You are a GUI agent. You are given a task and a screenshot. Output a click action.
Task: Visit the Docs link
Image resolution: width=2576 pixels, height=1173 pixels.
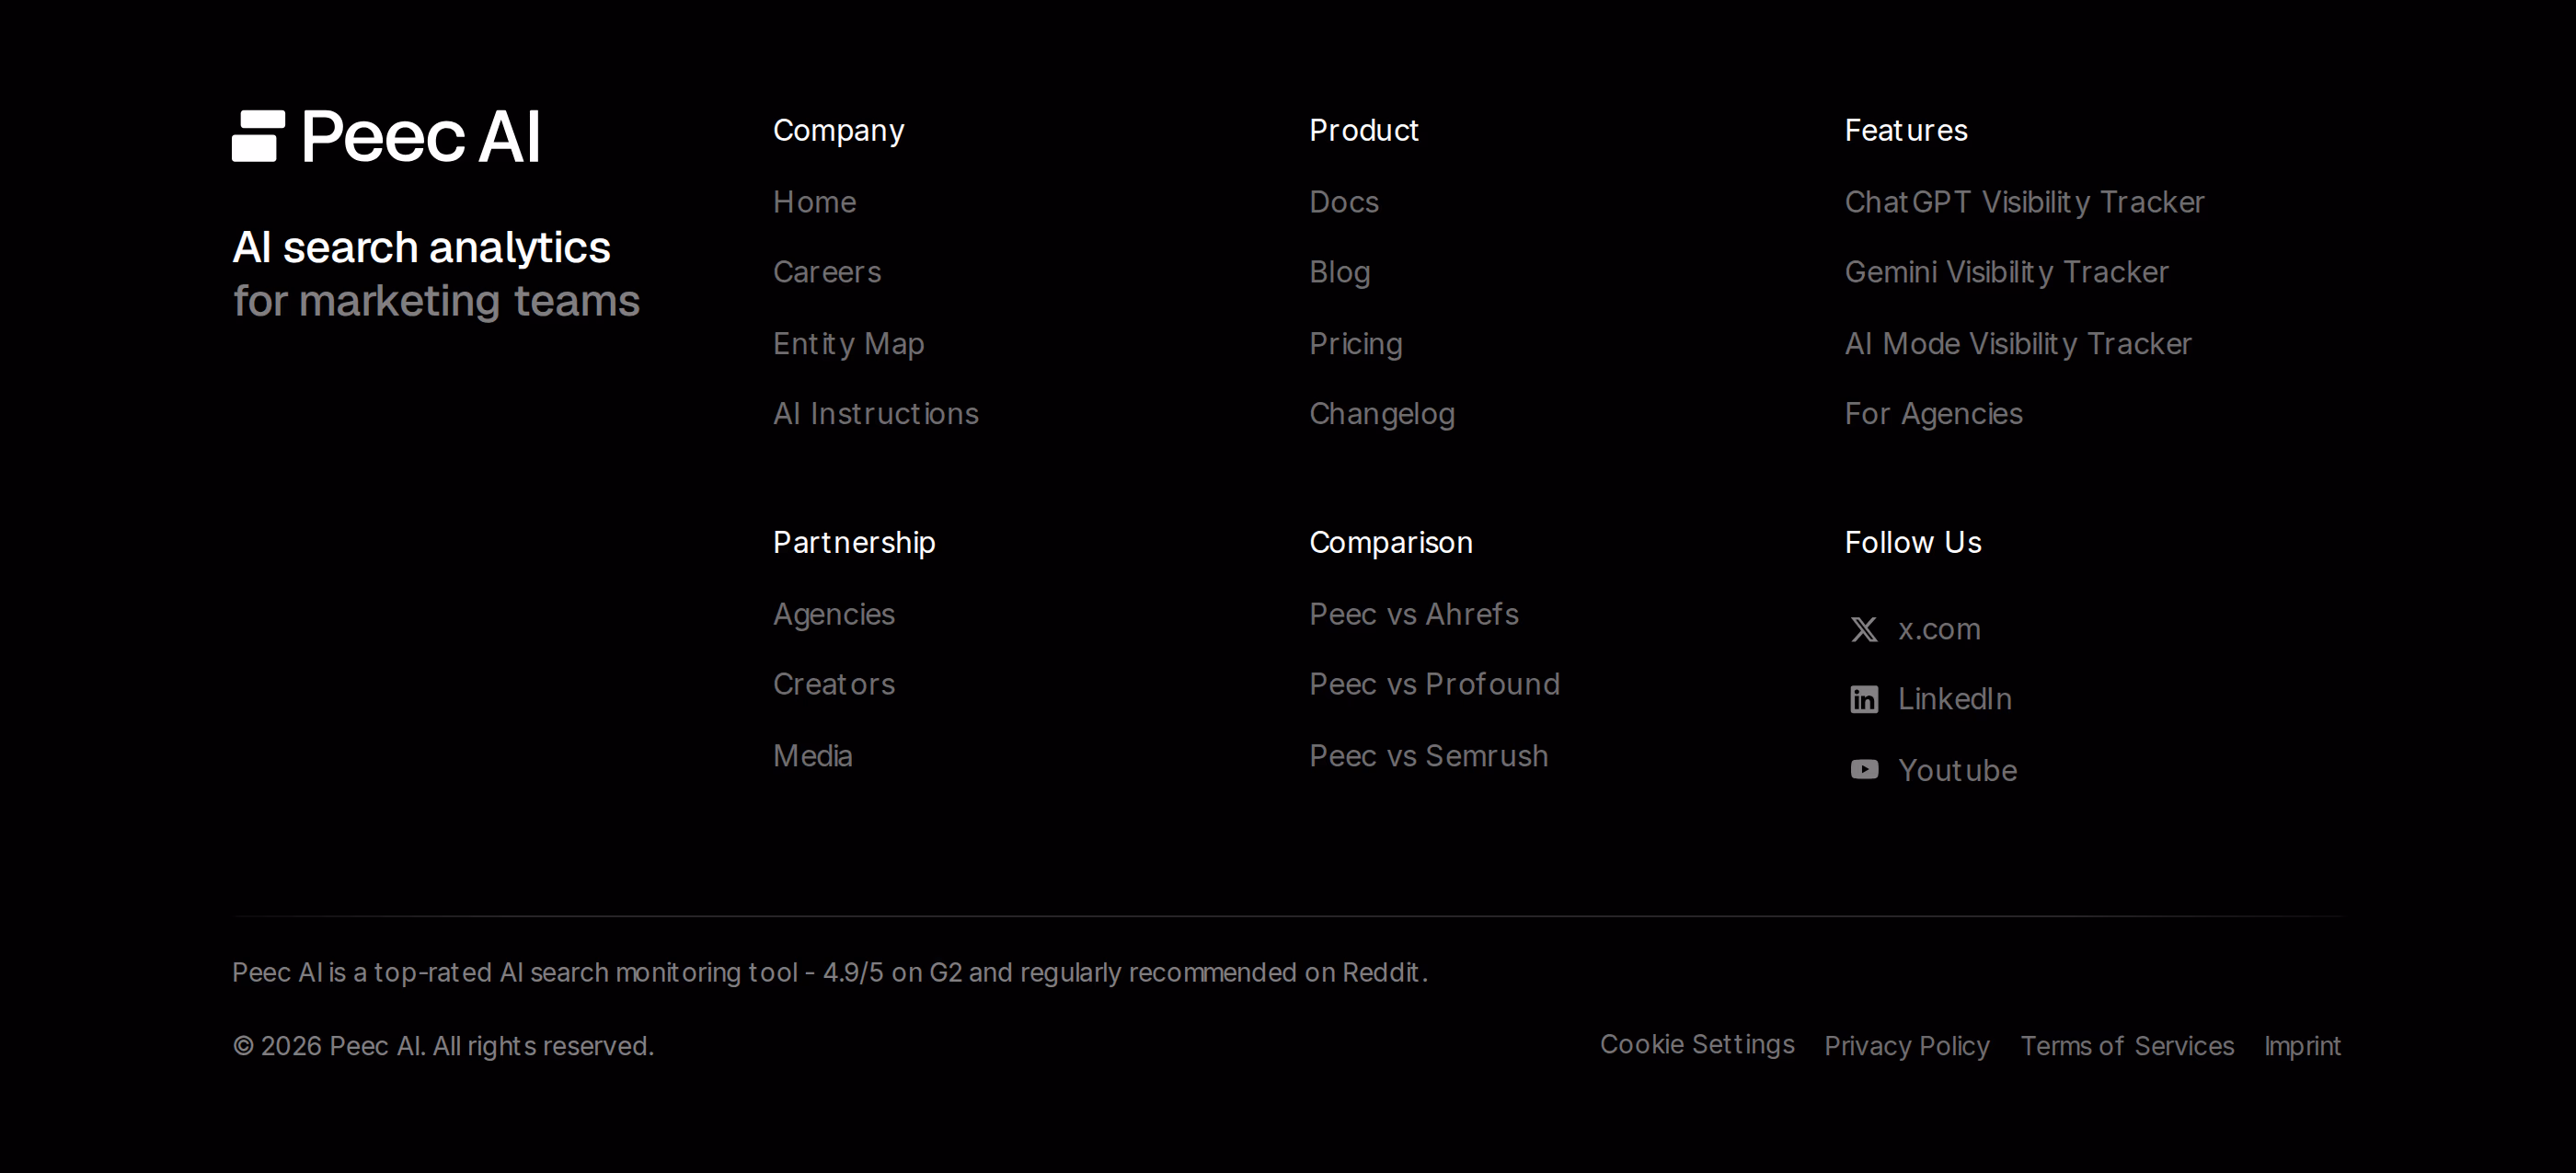point(1344,202)
